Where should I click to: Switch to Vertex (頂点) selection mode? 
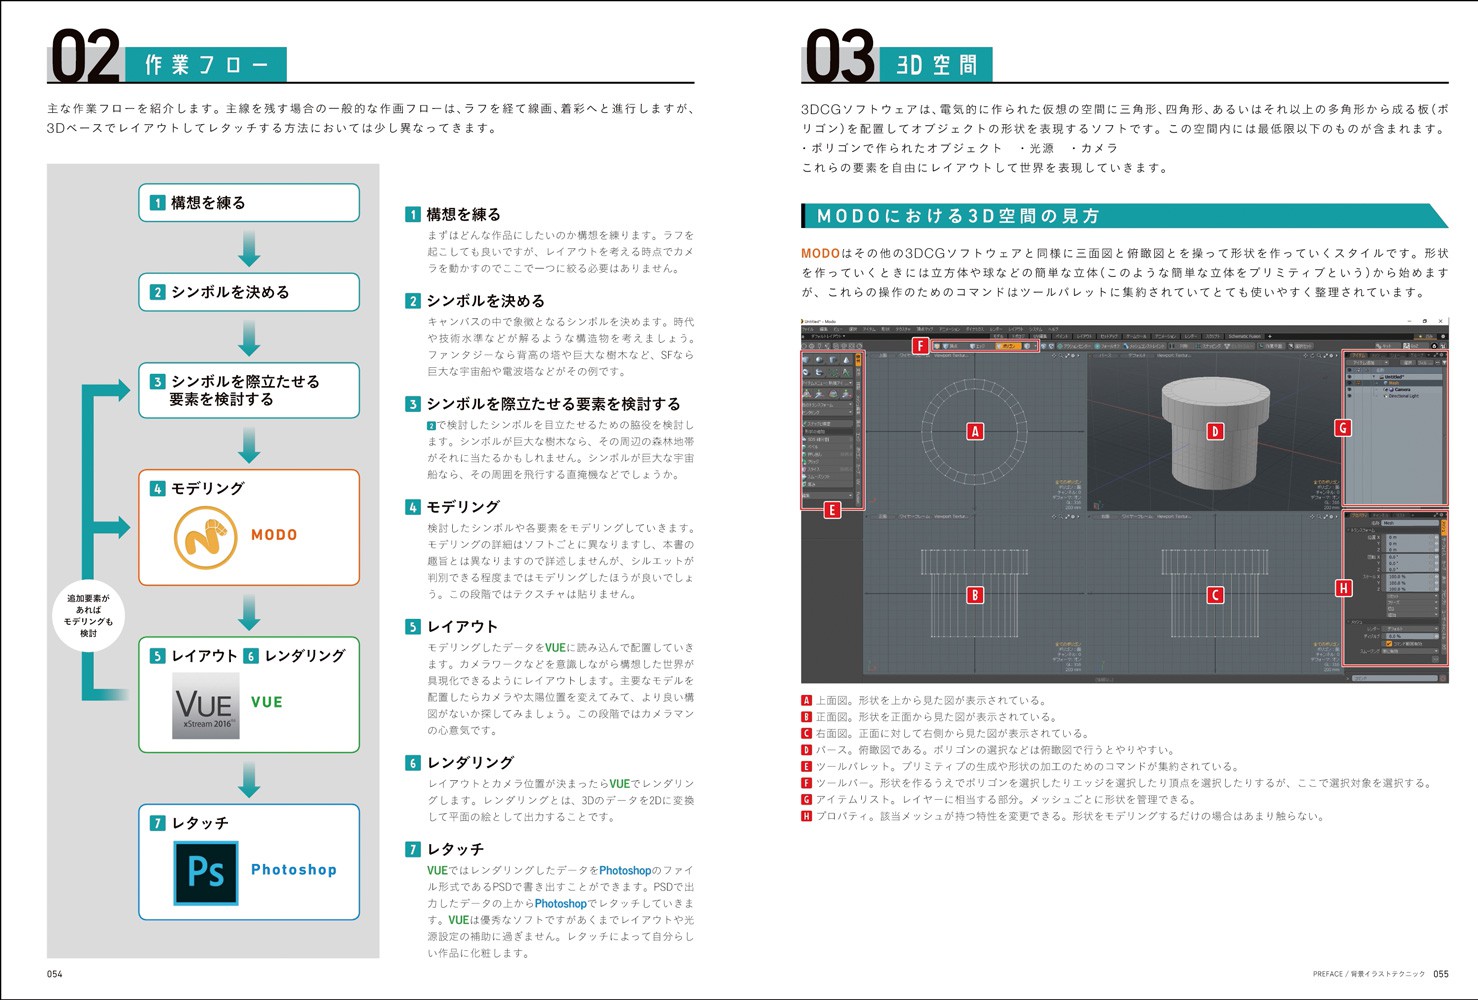(x=949, y=346)
